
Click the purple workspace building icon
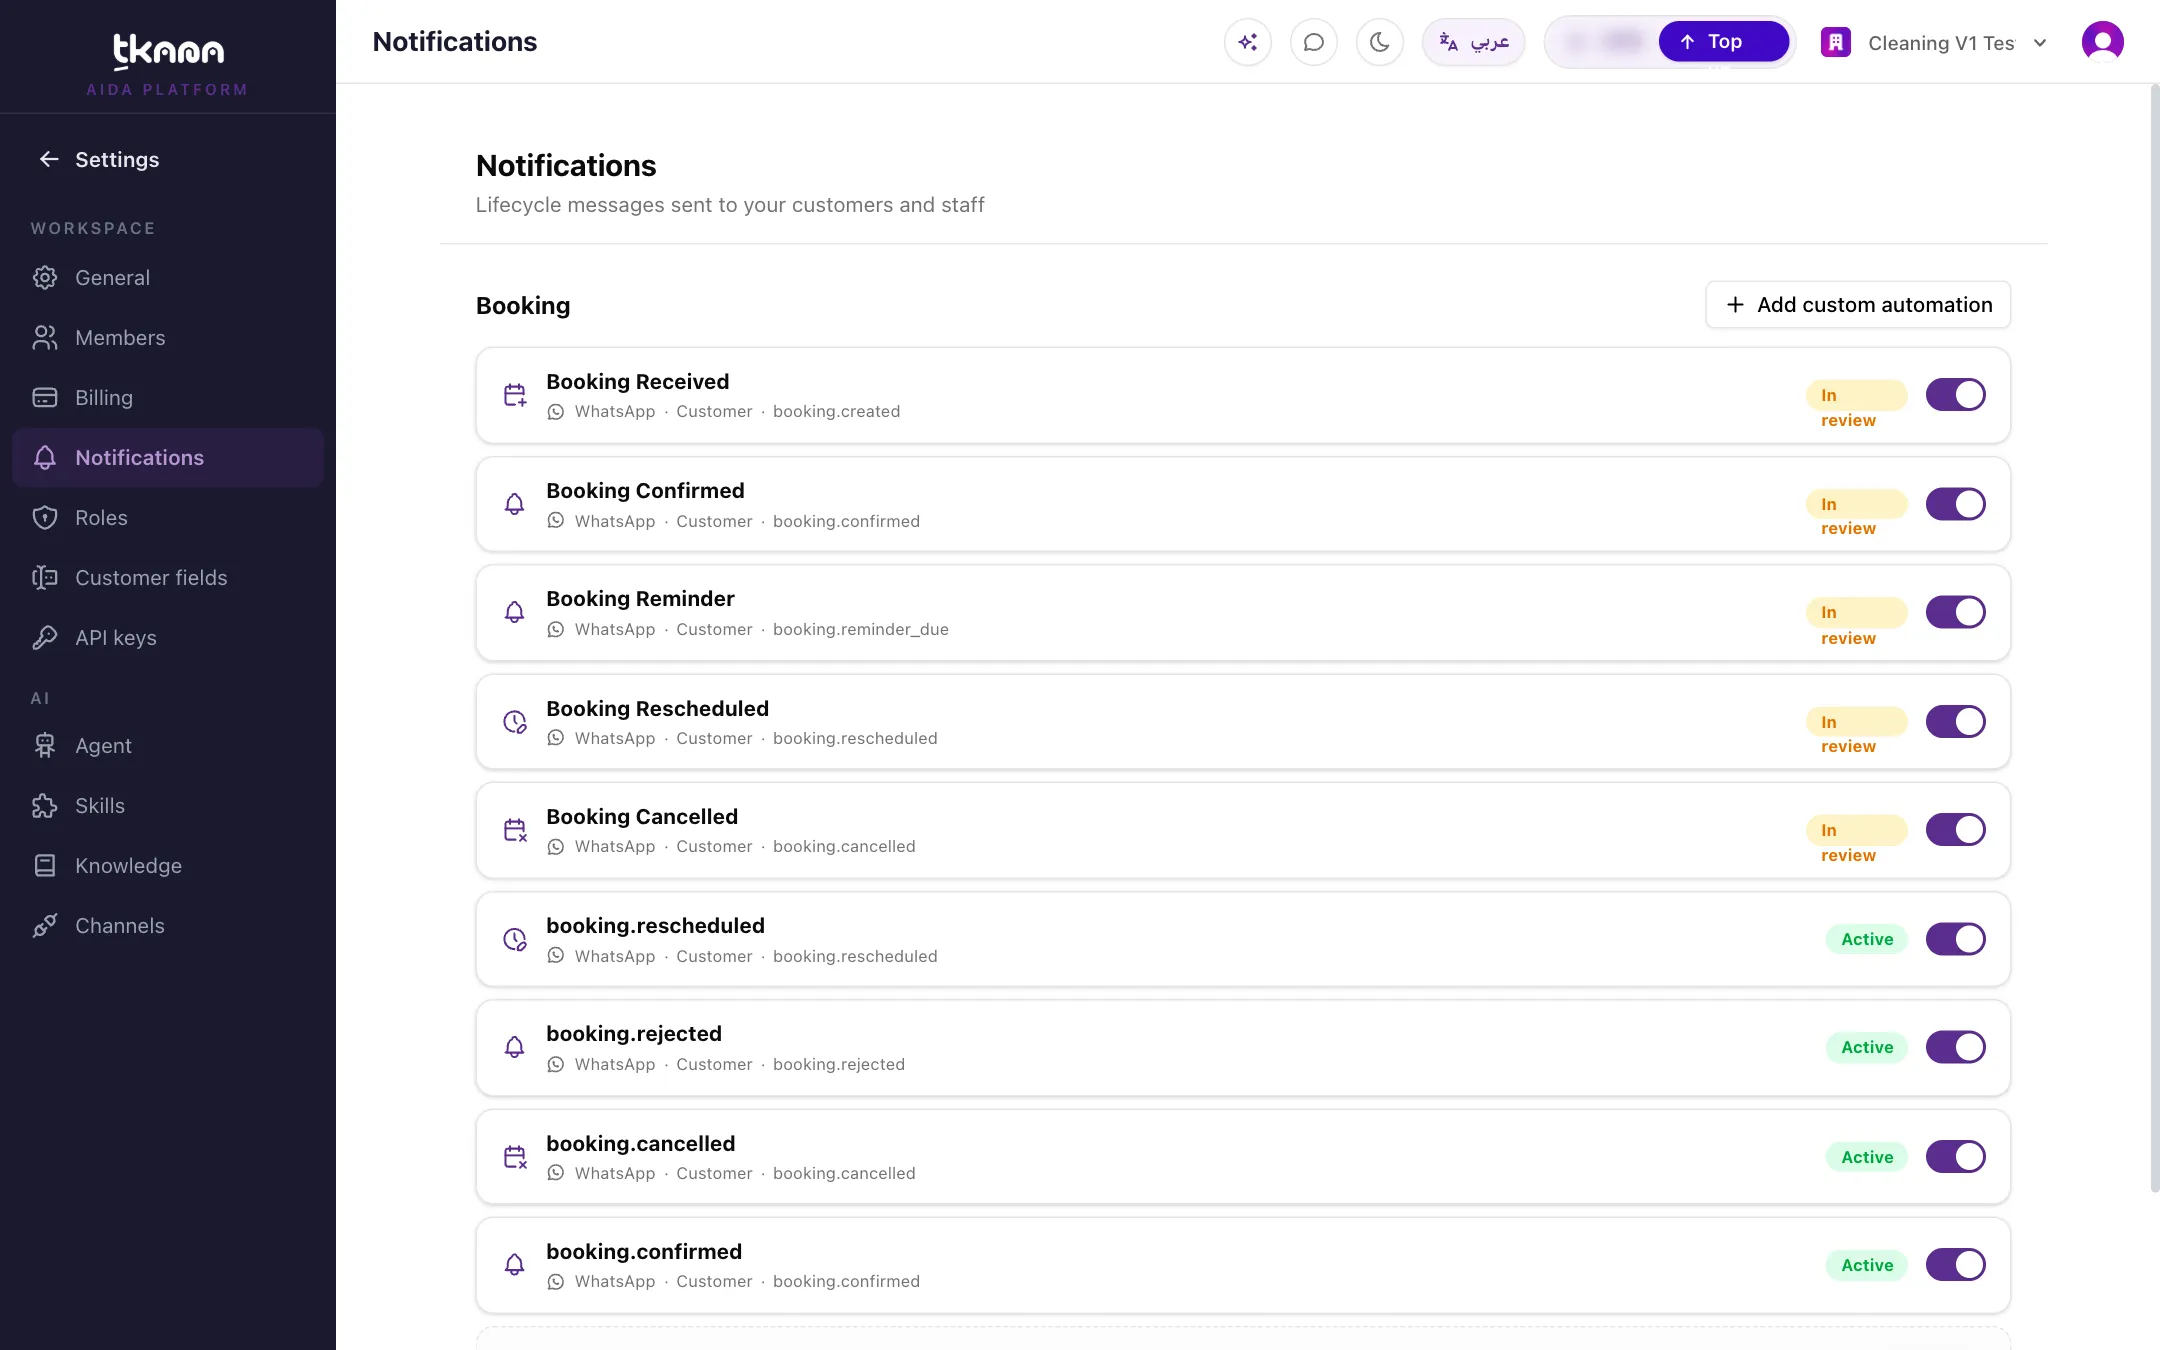pyautogui.click(x=1835, y=42)
